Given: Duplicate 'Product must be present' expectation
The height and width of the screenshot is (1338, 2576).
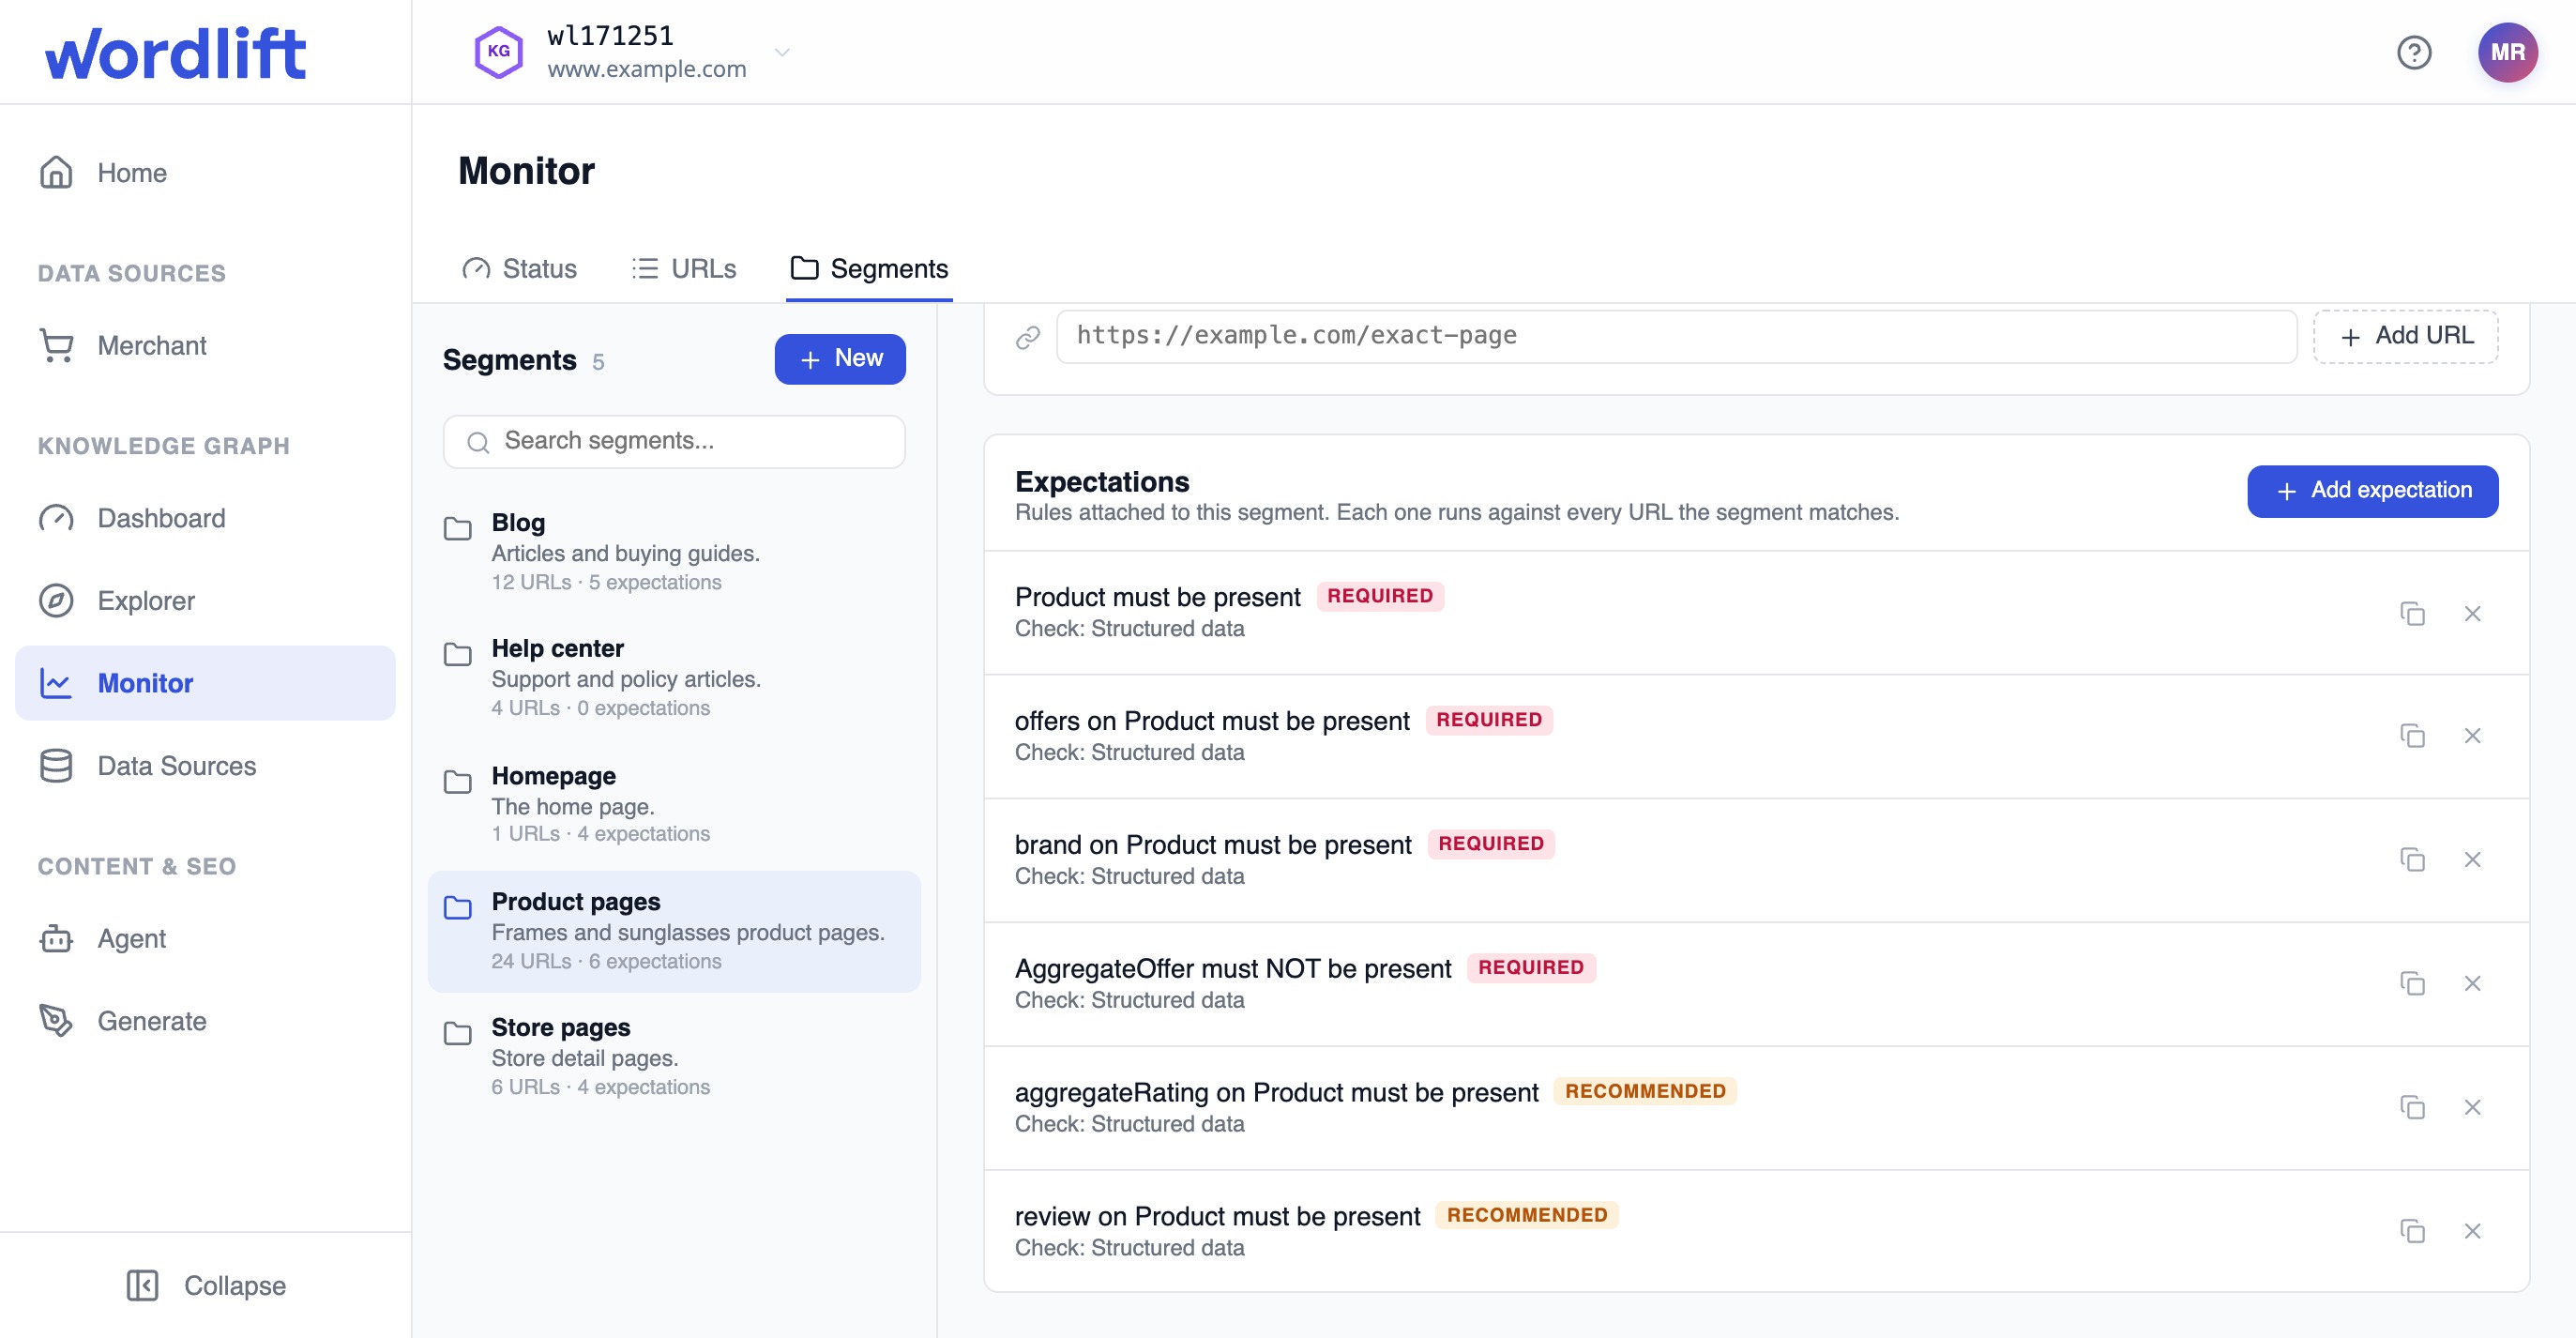Looking at the screenshot, I should (2412, 613).
